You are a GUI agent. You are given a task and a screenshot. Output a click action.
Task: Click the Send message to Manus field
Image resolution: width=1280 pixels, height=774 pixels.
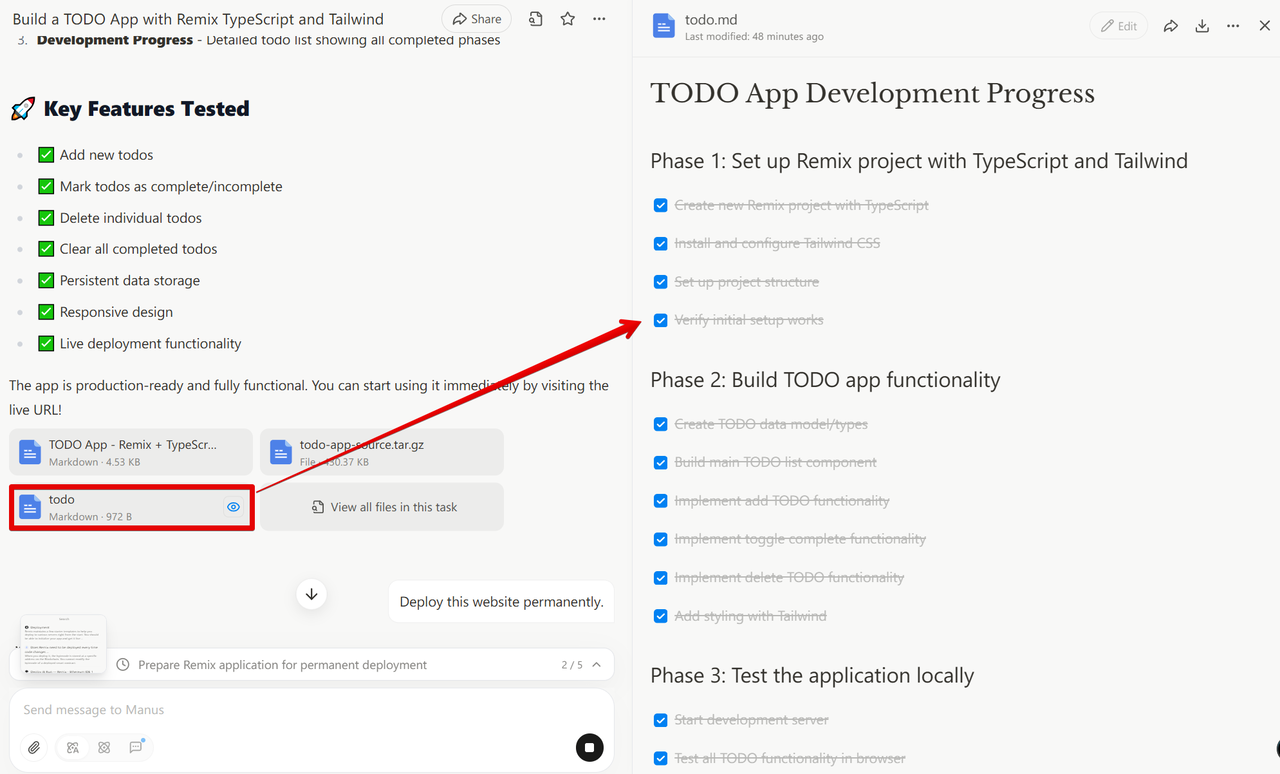pyautogui.click(x=312, y=710)
